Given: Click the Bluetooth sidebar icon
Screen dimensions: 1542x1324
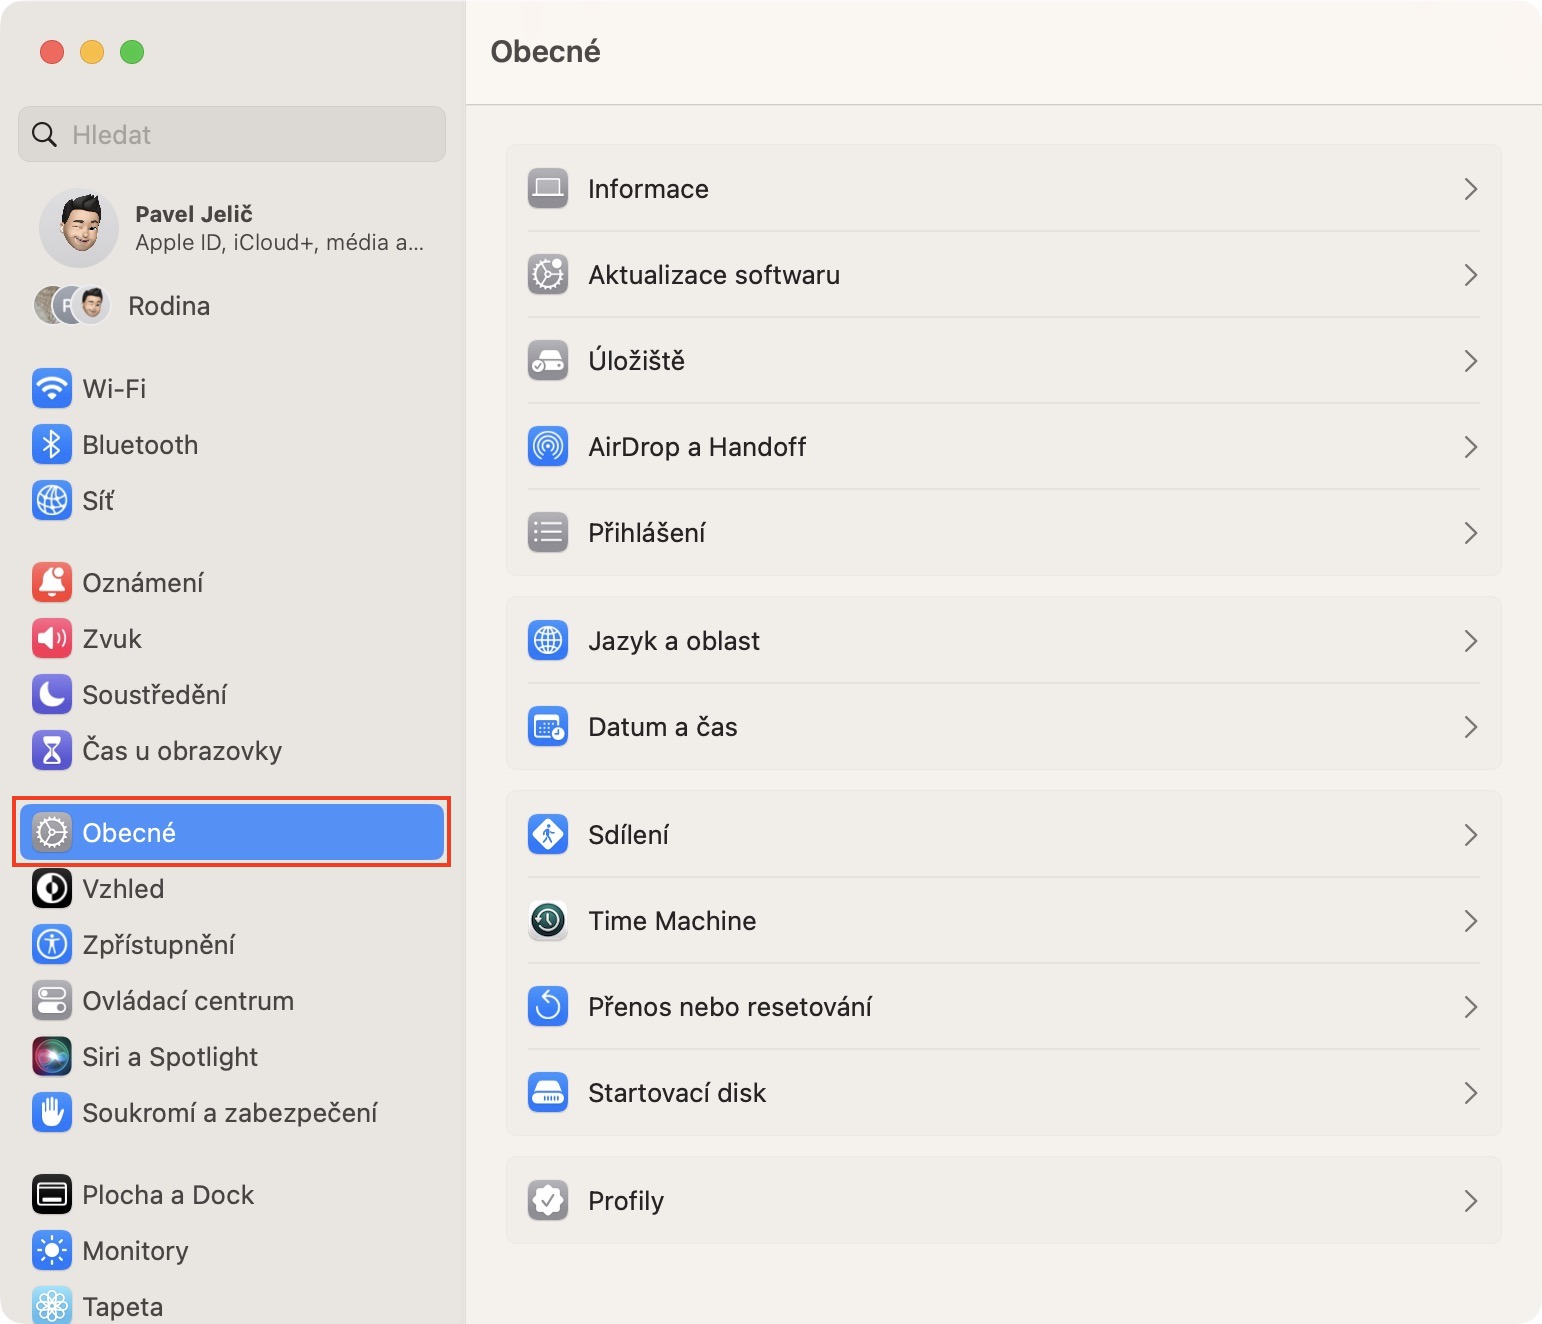Looking at the screenshot, I should click(x=52, y=445).
